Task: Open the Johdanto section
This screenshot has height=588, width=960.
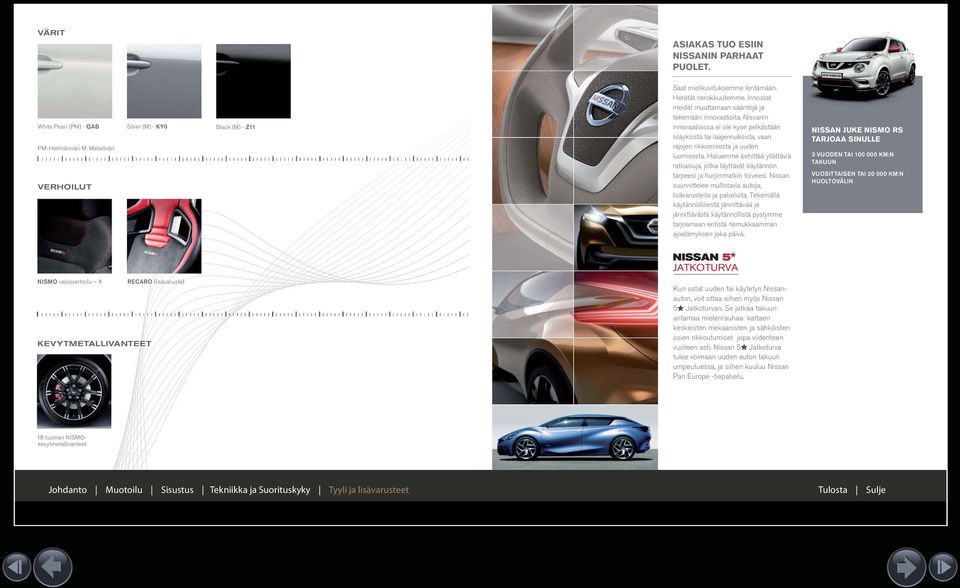Action: click(67, 490)
